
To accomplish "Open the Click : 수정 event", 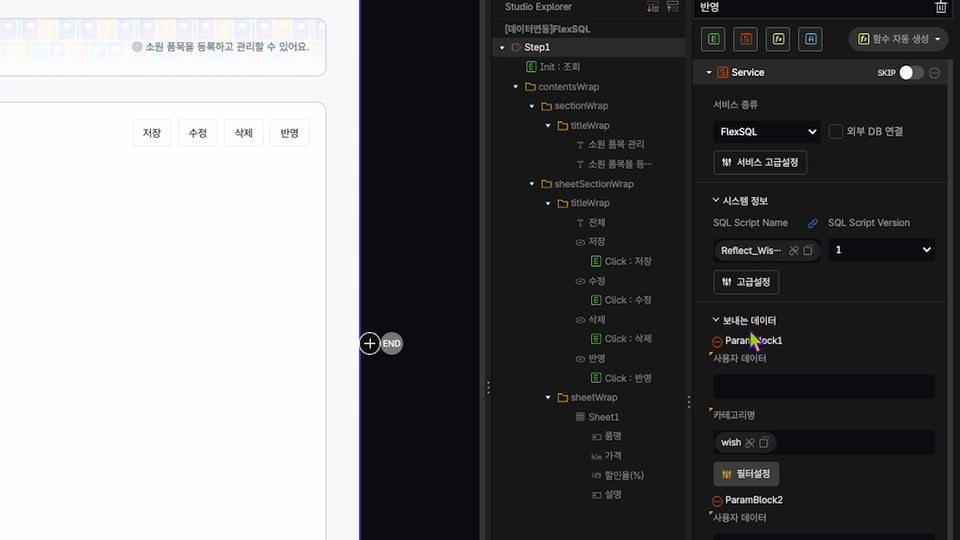I will tap(621, 300).
